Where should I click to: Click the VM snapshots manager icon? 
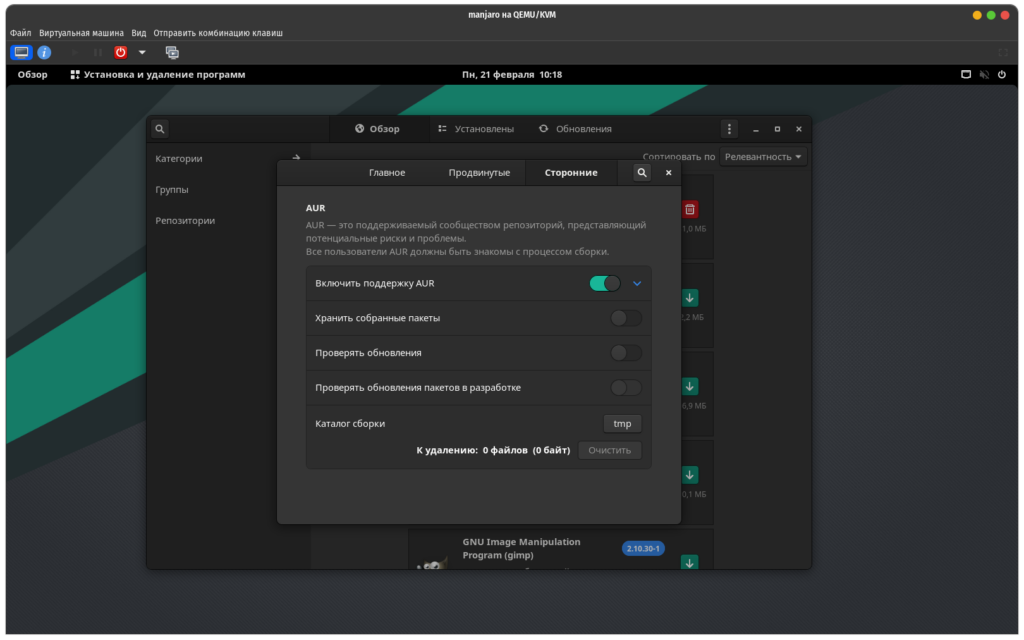[x=172, y=52]
